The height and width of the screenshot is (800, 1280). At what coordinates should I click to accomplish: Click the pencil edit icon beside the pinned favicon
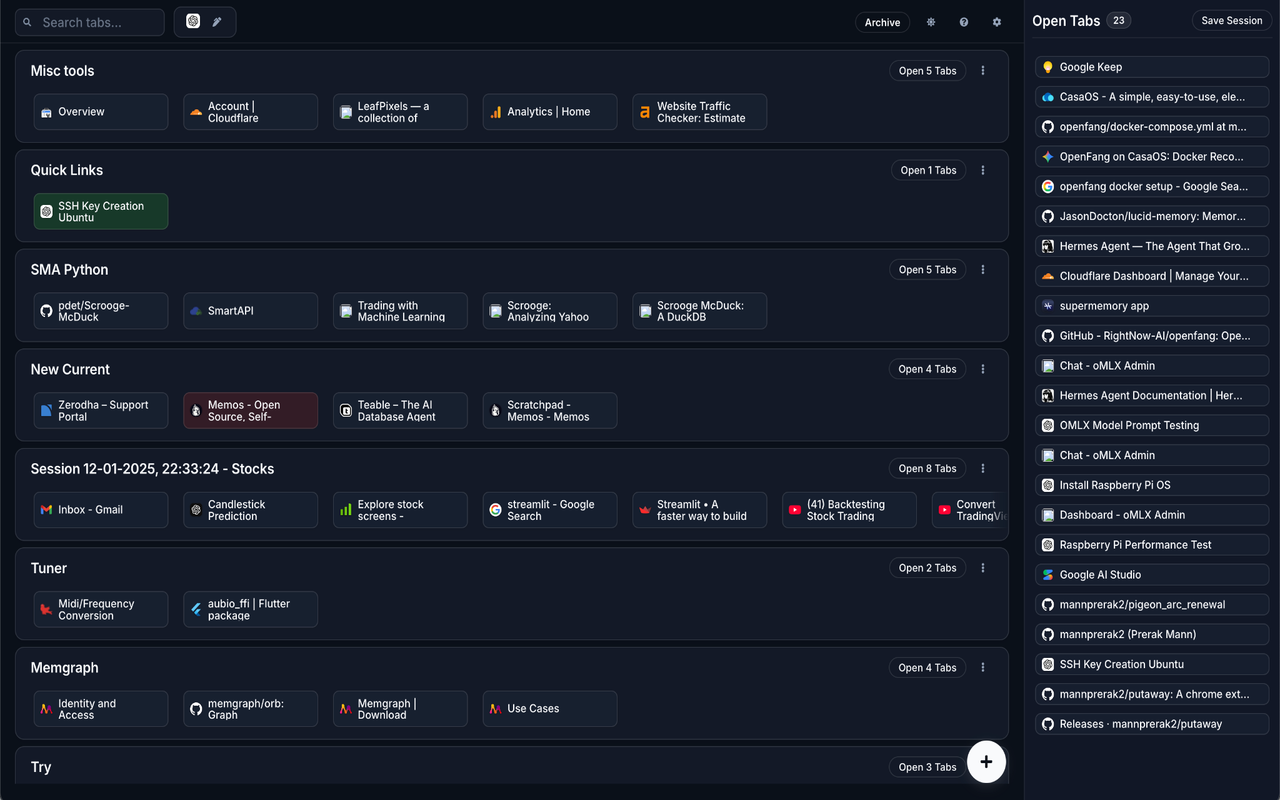(x=217, y=22)
